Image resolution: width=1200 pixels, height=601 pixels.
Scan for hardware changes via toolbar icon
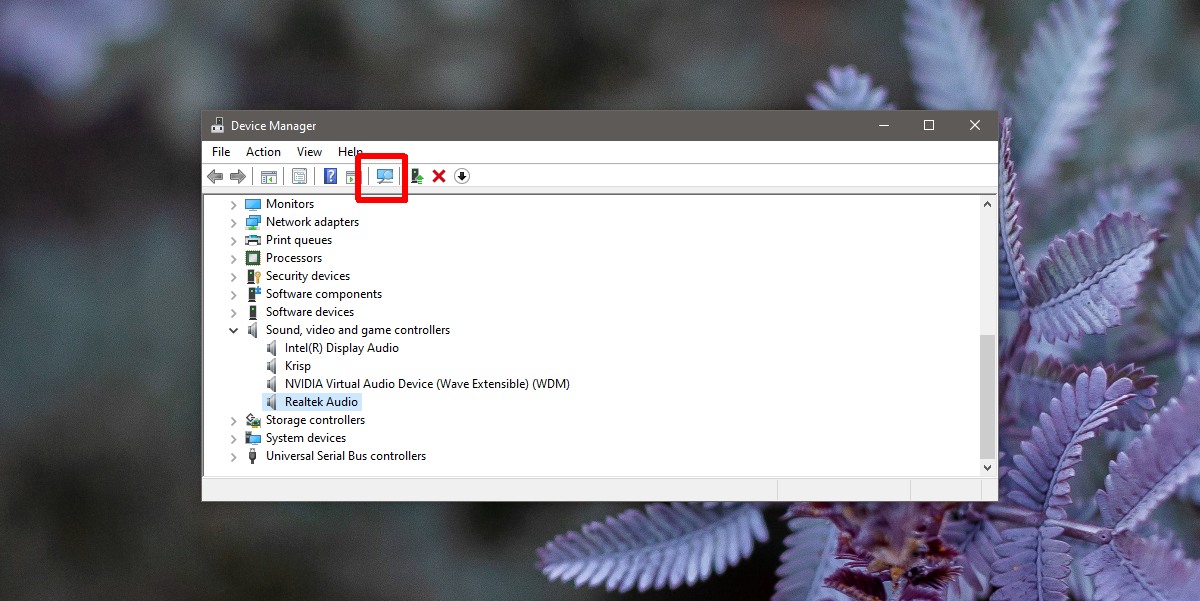click(x=385, y=176)
